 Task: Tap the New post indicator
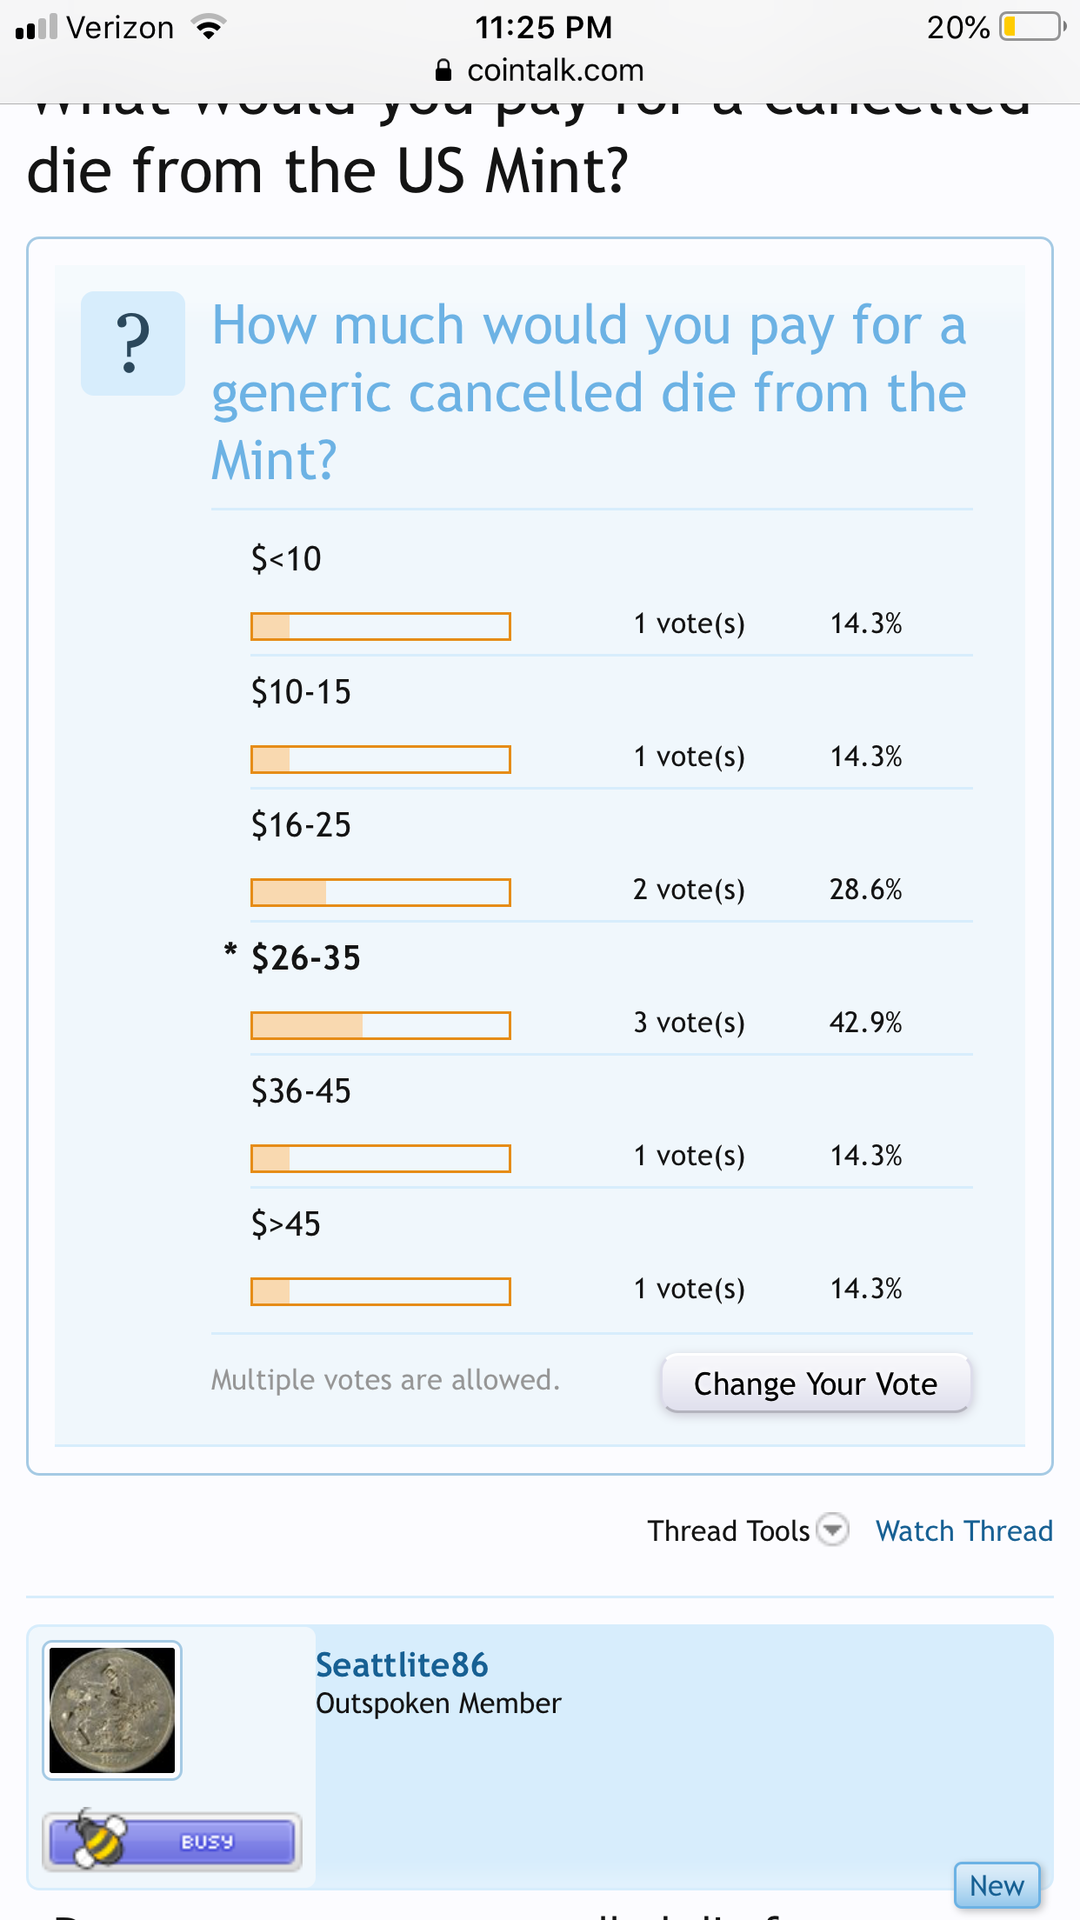tap(997, 1885)
